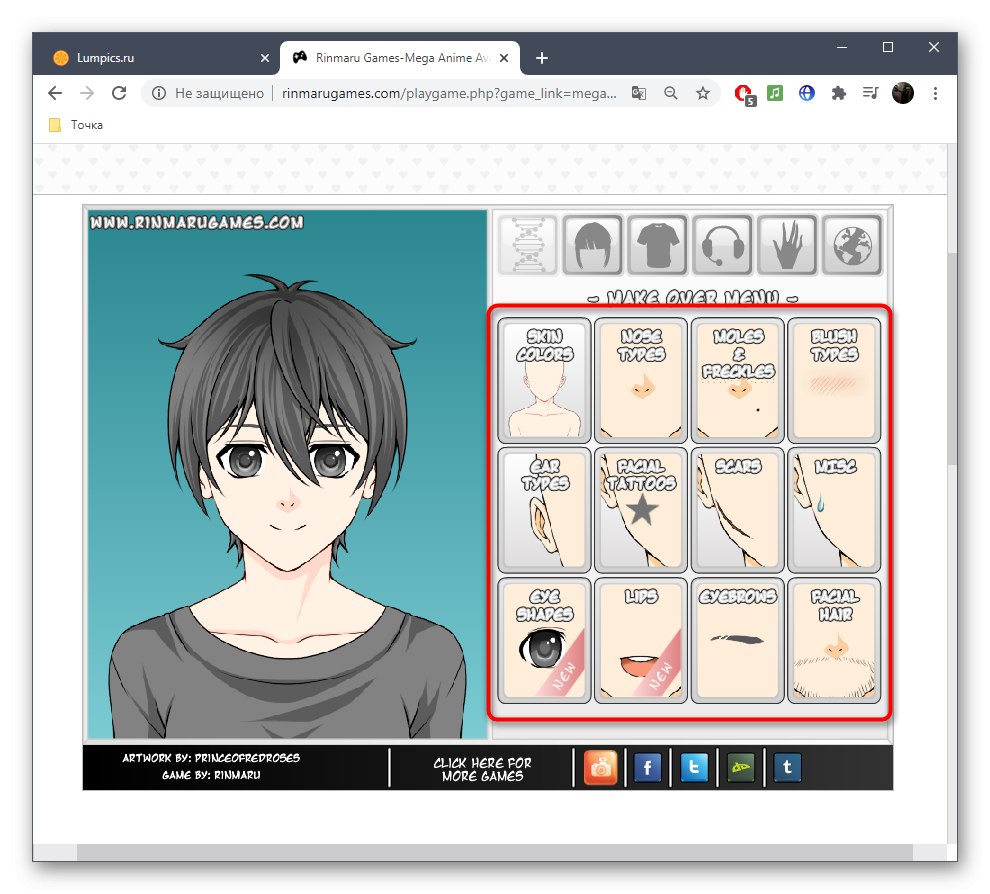Open the DNA make over category
This screenshot has width=990, height=894.
click(528, 245)
